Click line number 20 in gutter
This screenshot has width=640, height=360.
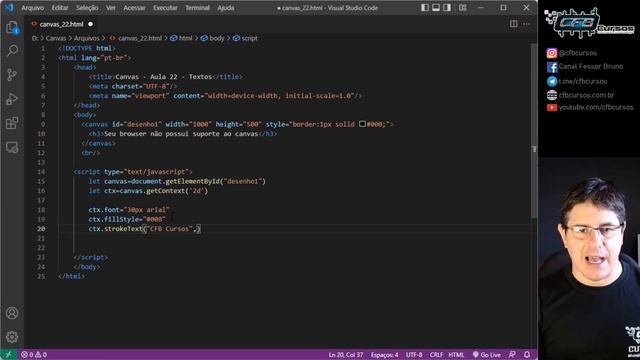click(41, 229)
